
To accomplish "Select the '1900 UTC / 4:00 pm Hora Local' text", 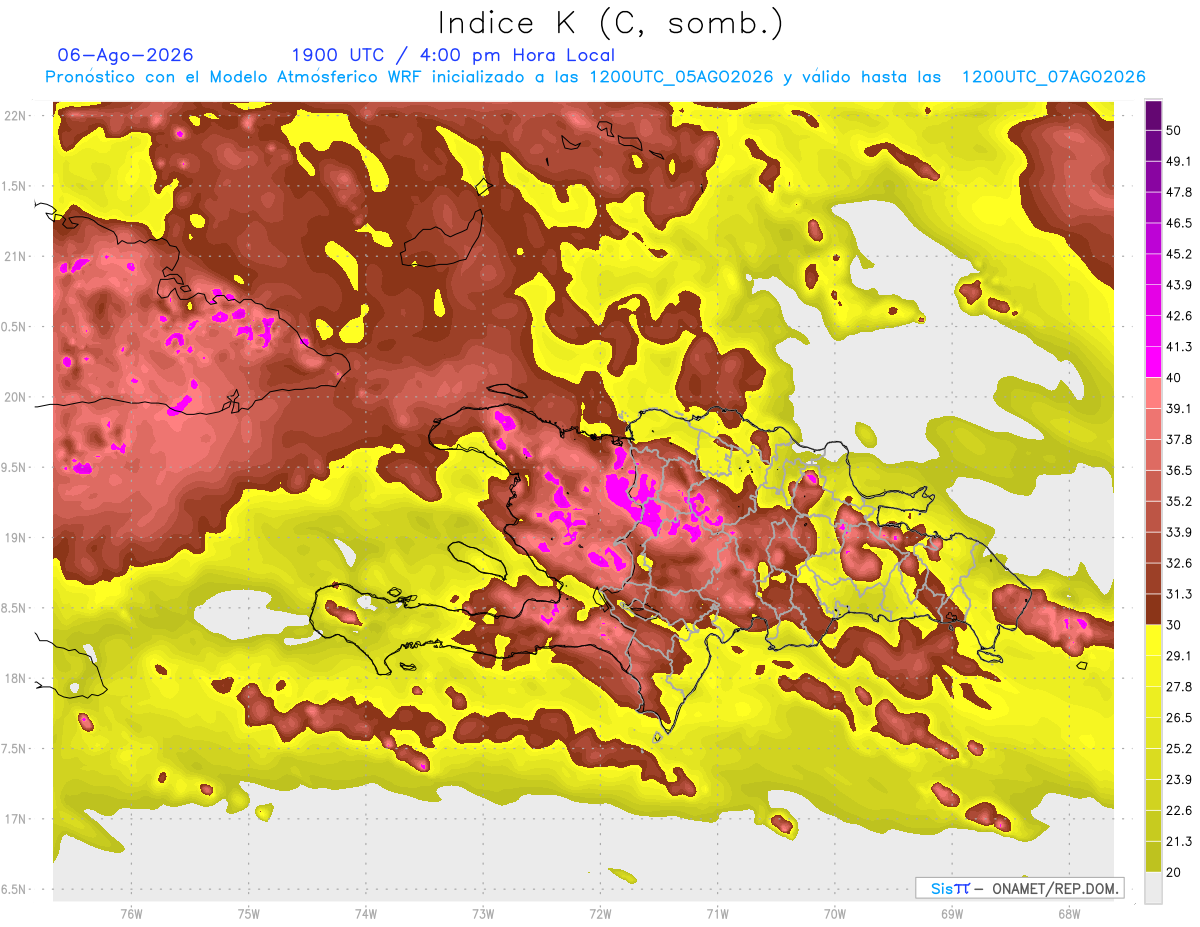I will pyautogui.click(x=453, y=55).
